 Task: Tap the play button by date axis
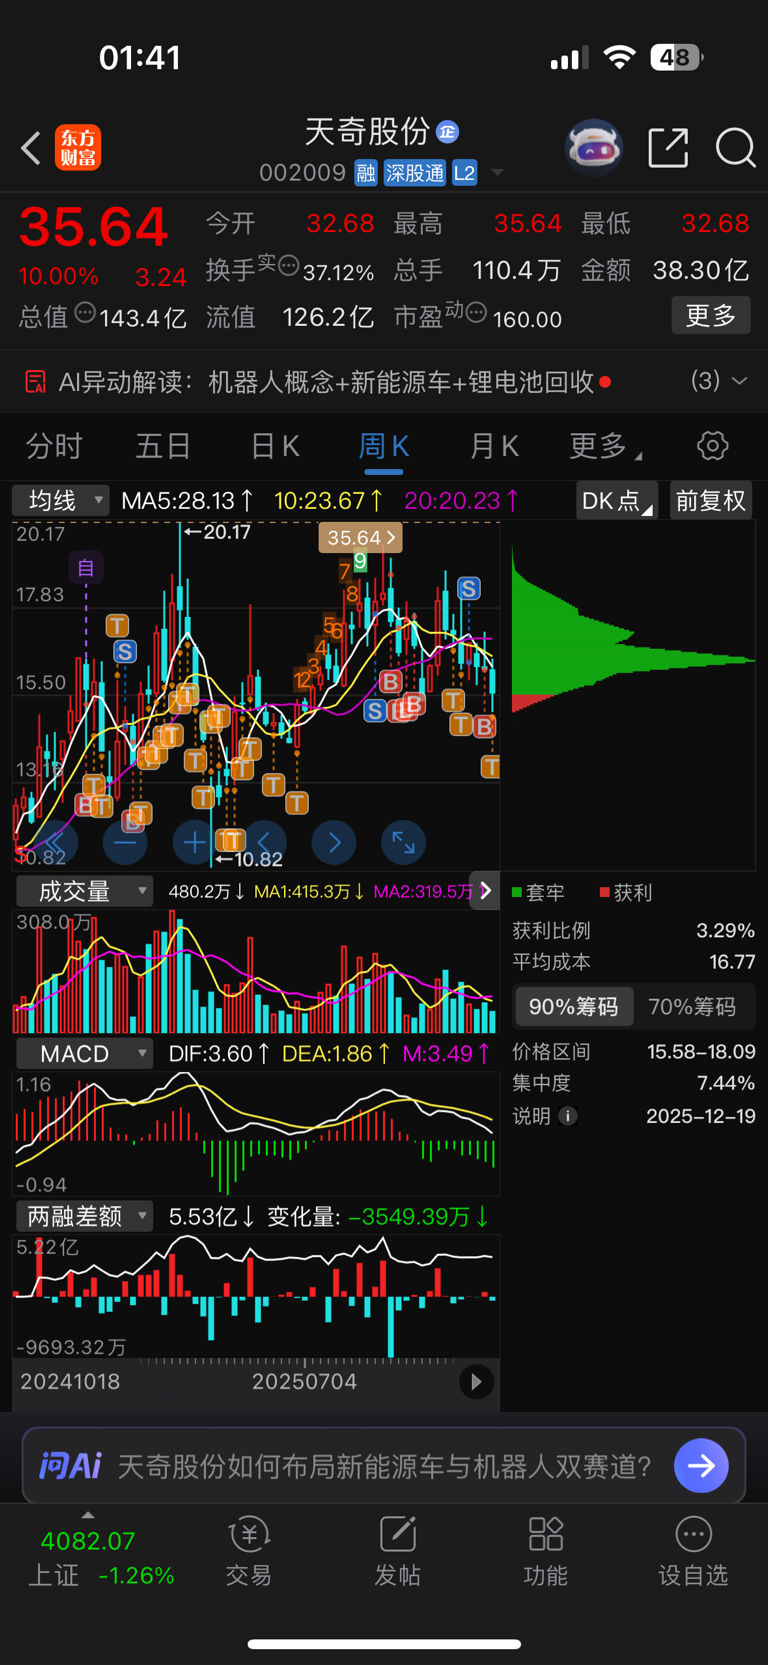tap(476, 1382)
